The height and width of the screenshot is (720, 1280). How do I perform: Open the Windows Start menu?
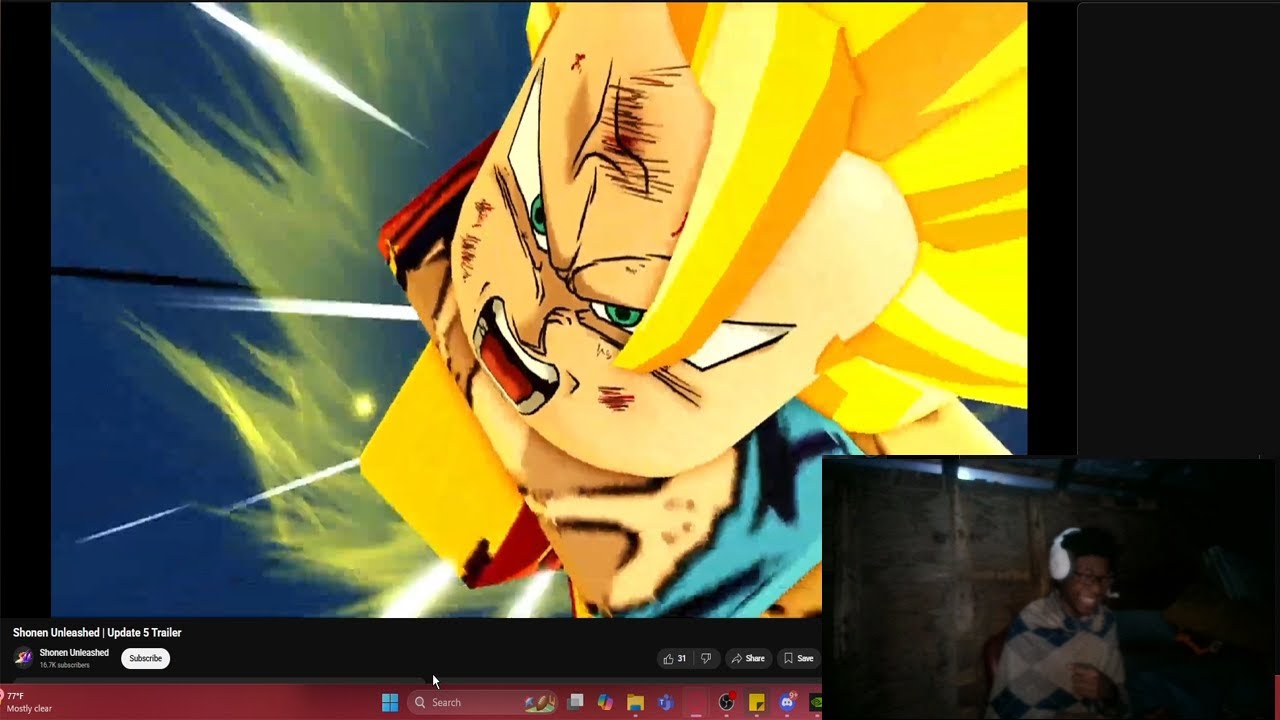point(390,702)
